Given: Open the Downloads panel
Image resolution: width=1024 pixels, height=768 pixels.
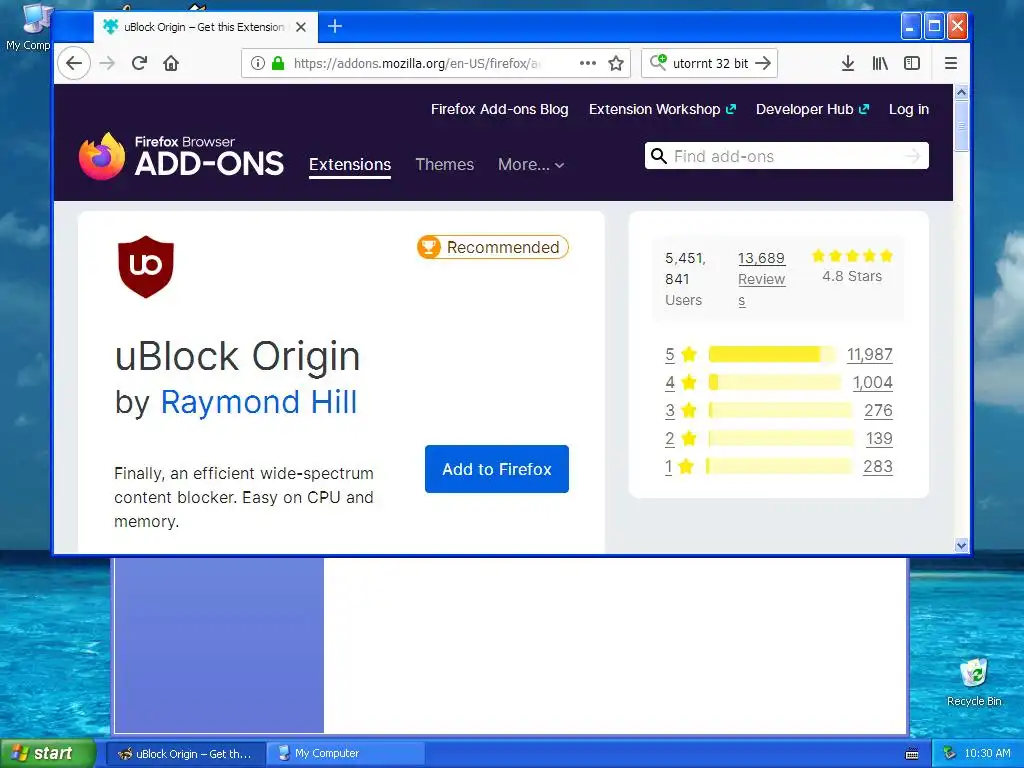Looking at the screenshot, I should tap(848, 63).
